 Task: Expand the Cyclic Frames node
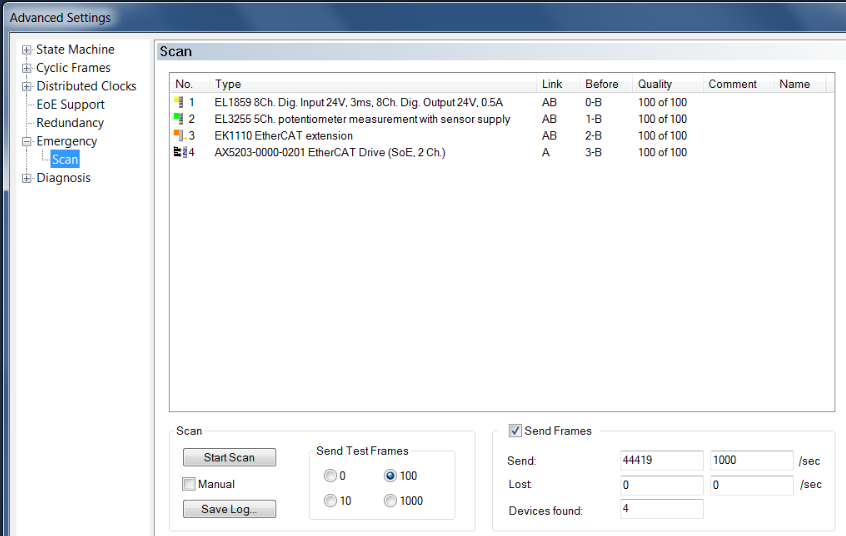(26, 68)
